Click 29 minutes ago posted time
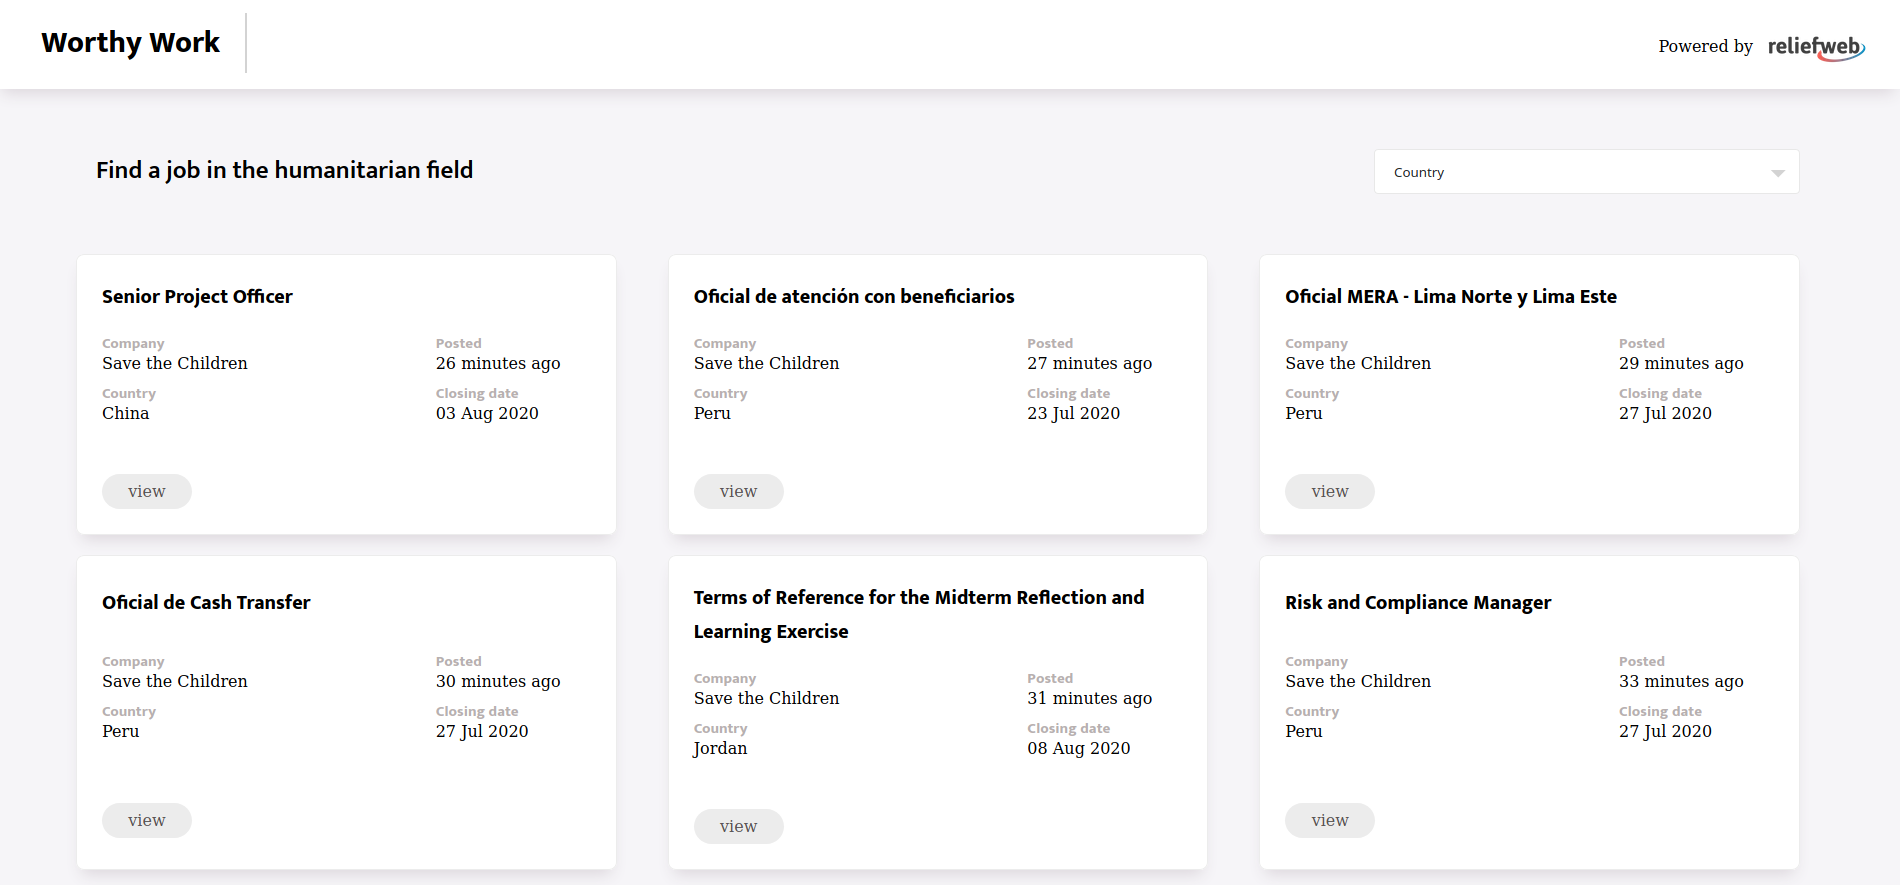1900x885 pixels. coord(1681,363)
